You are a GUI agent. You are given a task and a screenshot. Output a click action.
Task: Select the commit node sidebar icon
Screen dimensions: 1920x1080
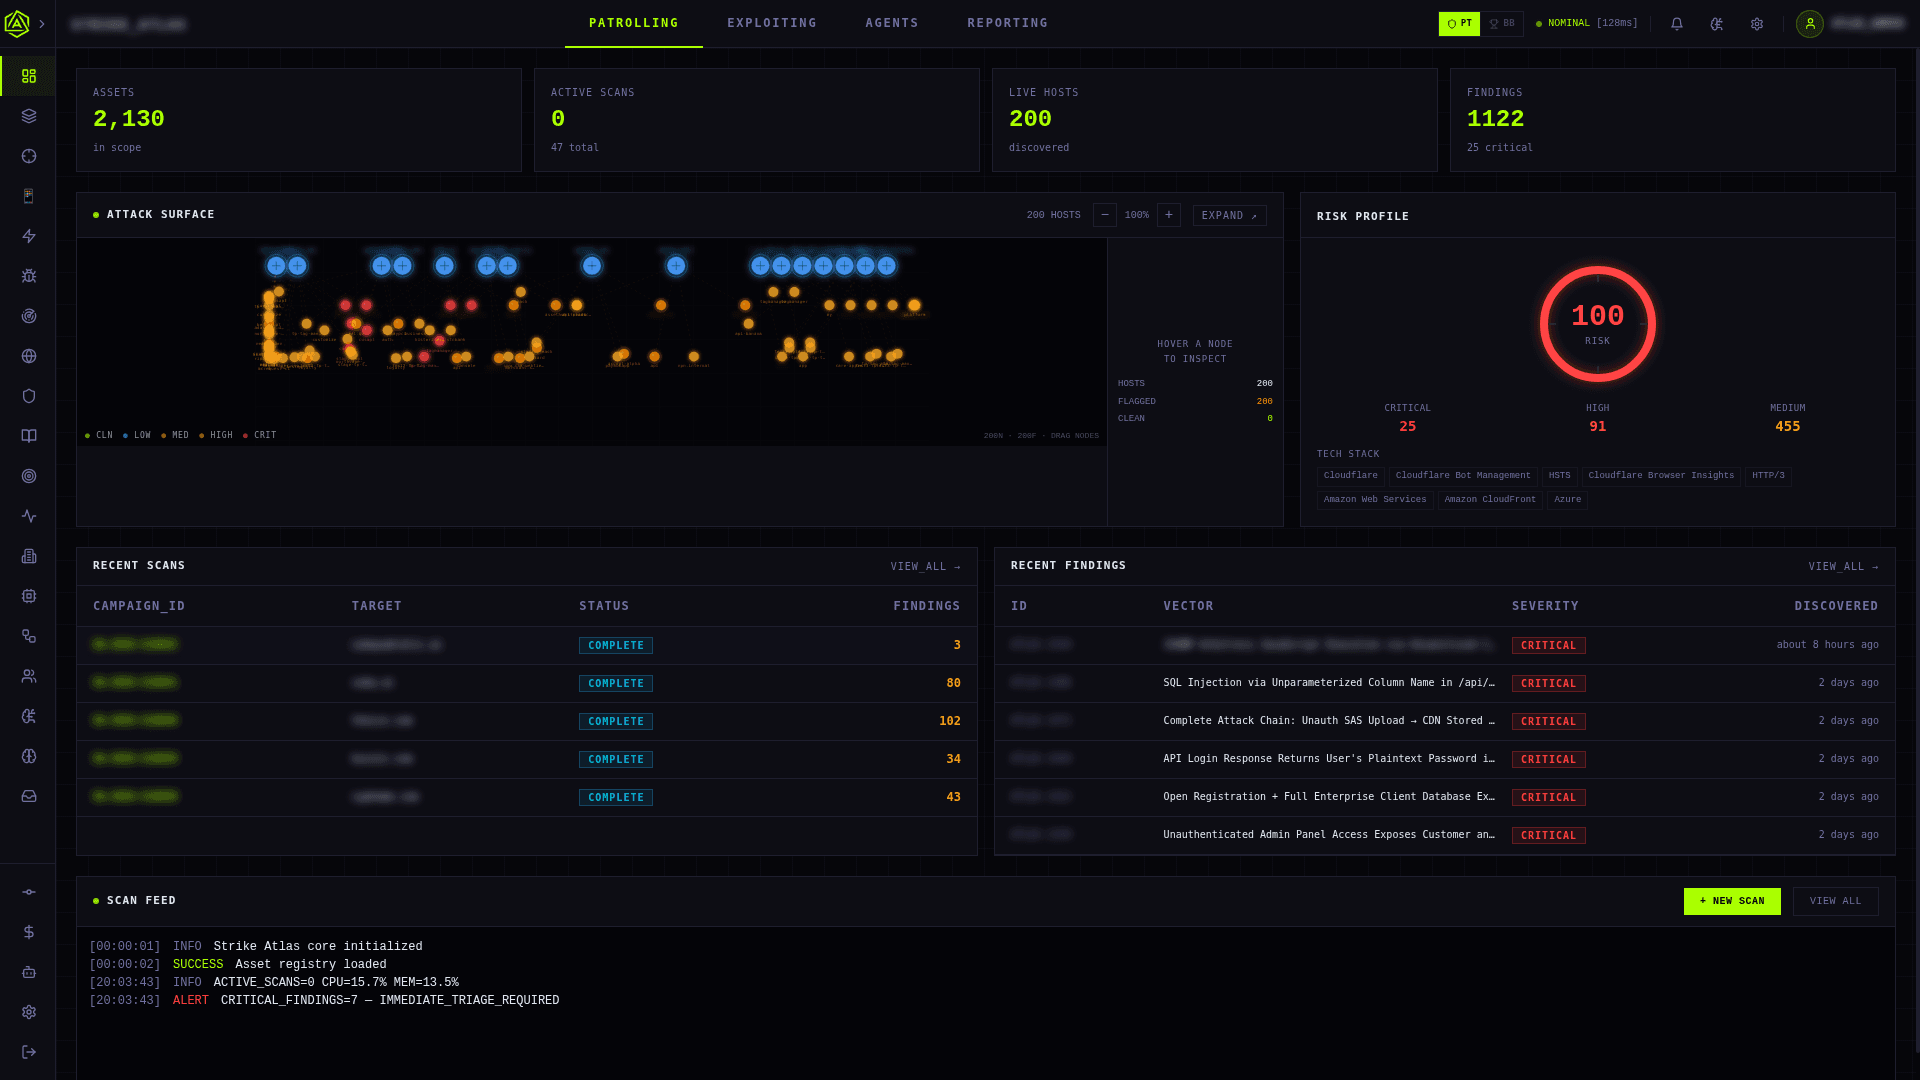29,892
